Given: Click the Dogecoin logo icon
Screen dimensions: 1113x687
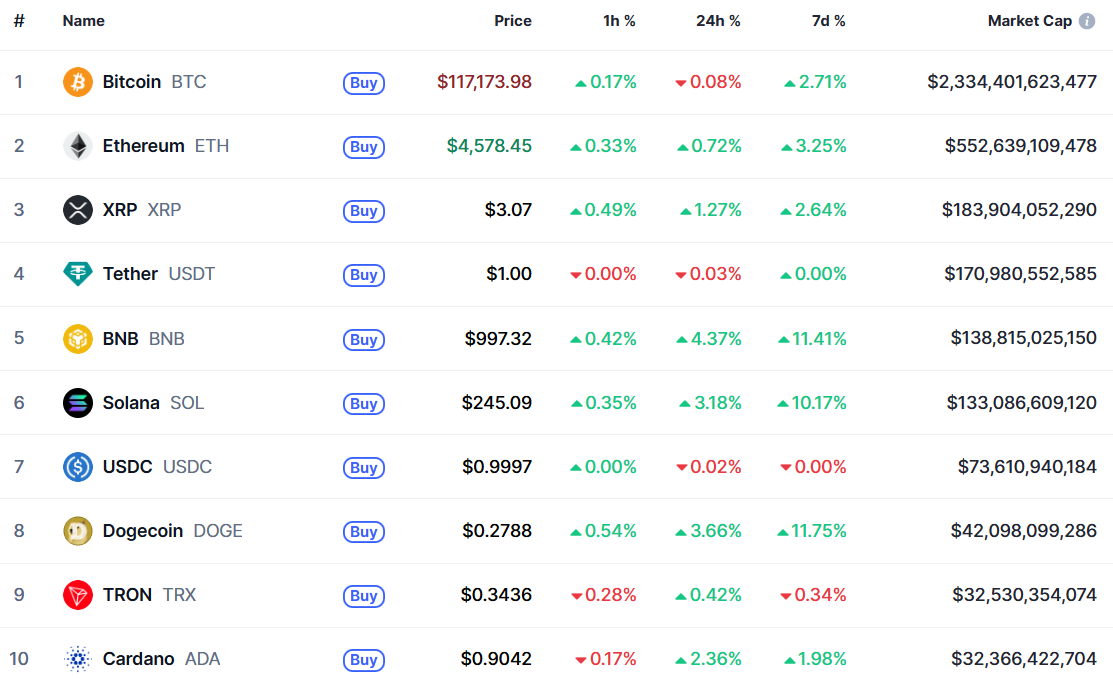Looking at the screenshot, I should click(78, 531).
